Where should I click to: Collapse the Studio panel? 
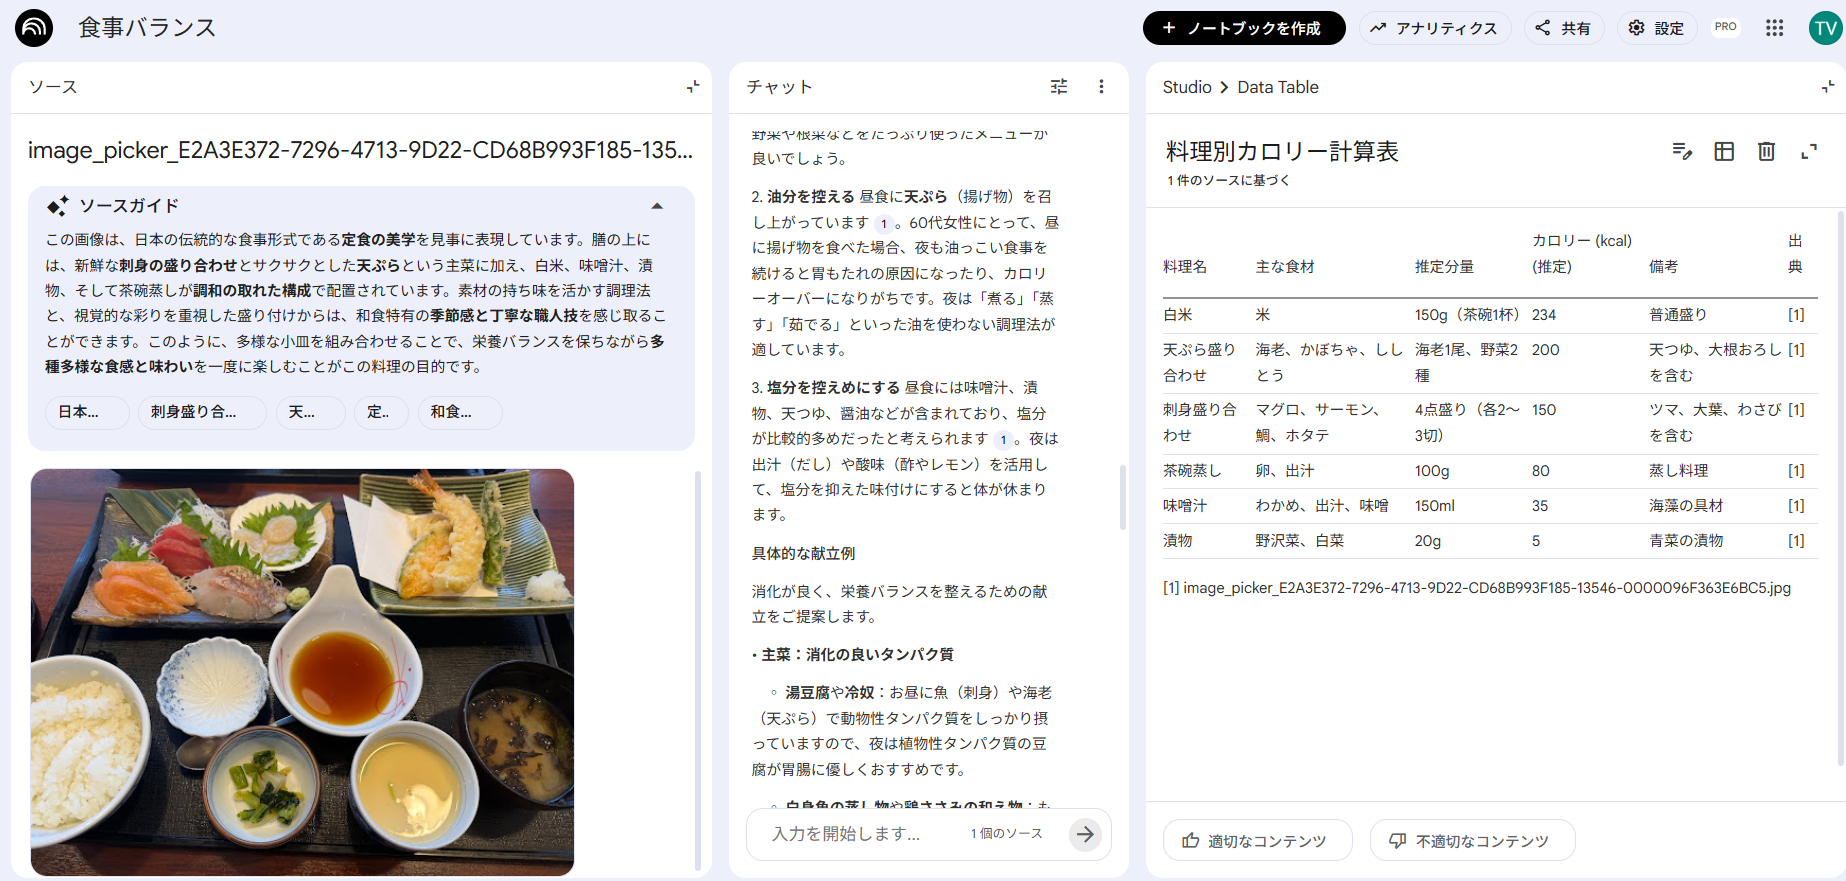click(1827, 87)
